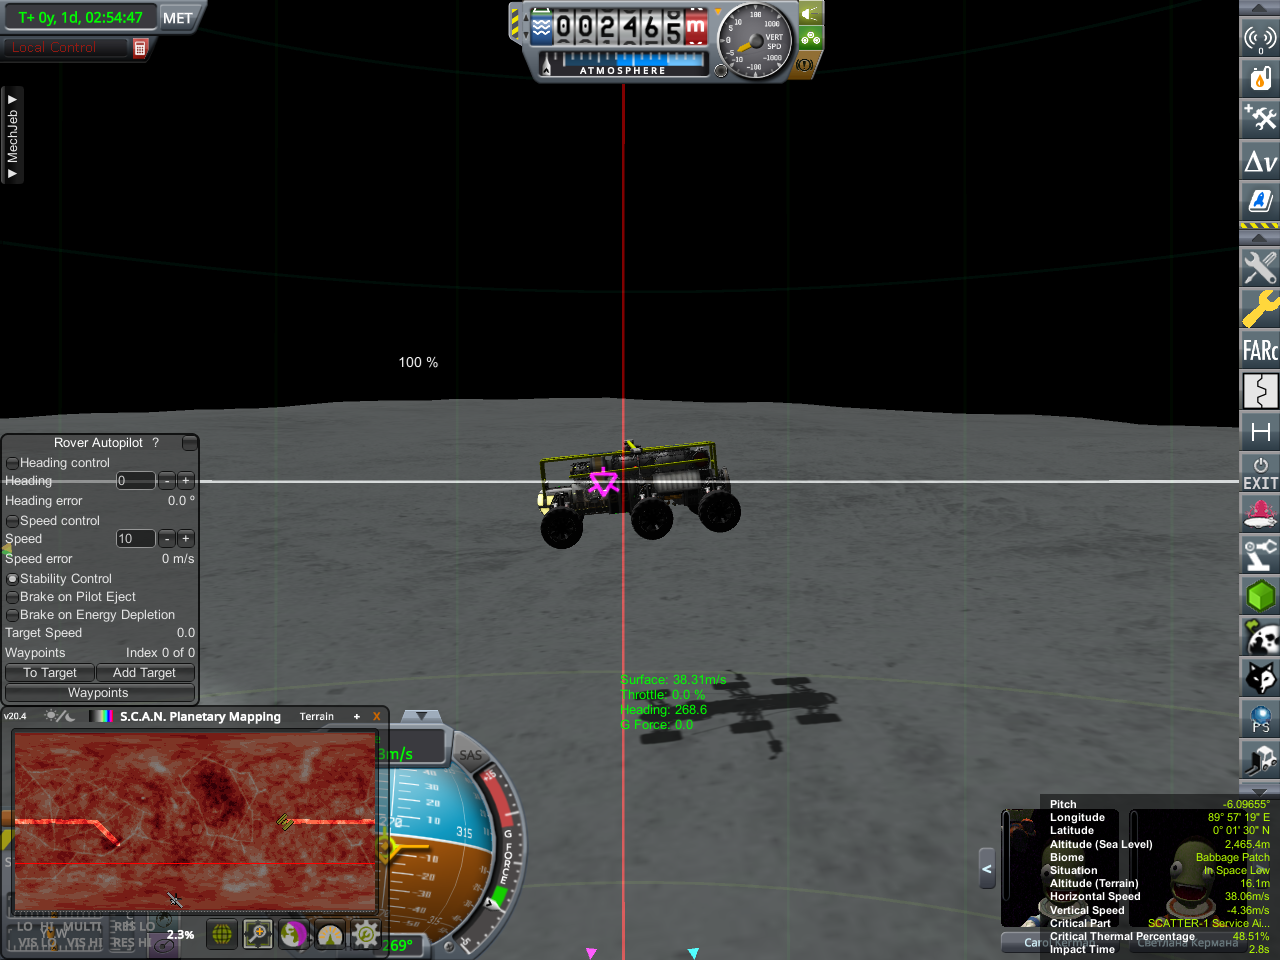
Task: Open the fuel resources jerrycan icon
Action: [x=1260, y=78]
